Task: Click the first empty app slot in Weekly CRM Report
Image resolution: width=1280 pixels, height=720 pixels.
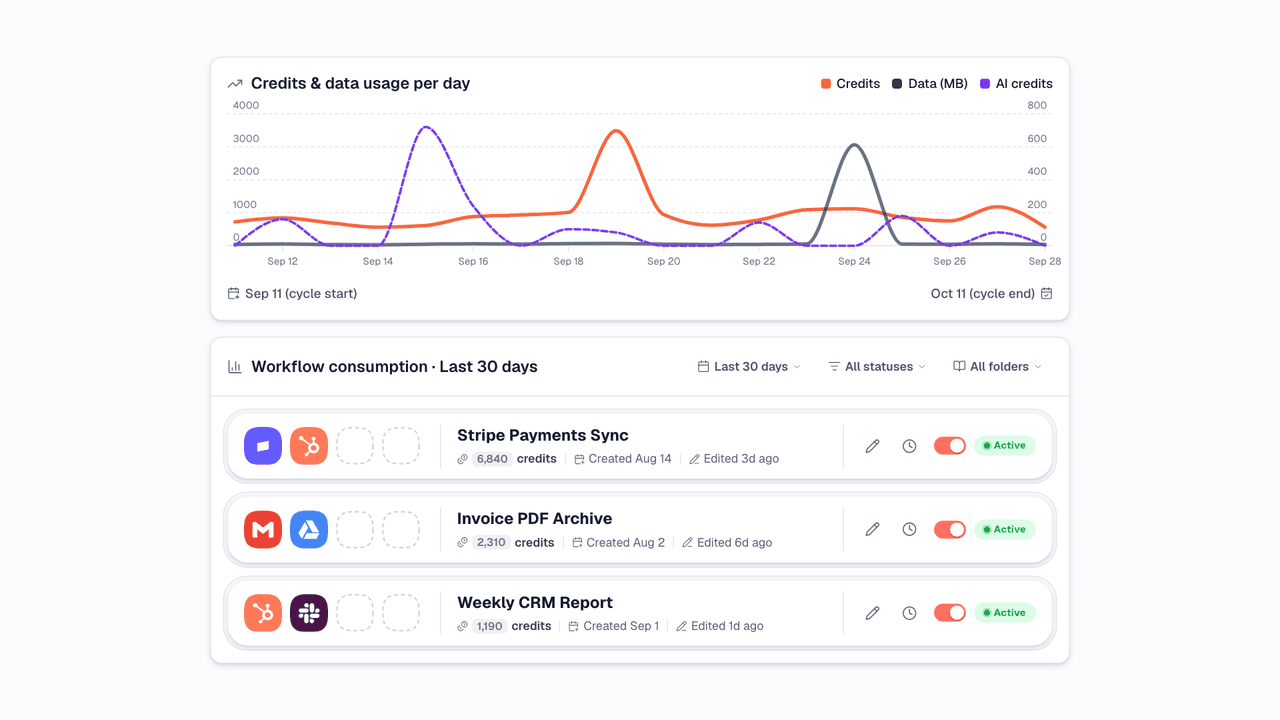Action: 355,613
